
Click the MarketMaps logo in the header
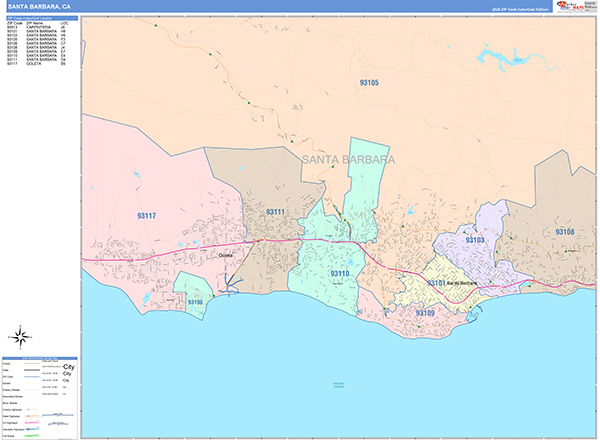[576, 7]
